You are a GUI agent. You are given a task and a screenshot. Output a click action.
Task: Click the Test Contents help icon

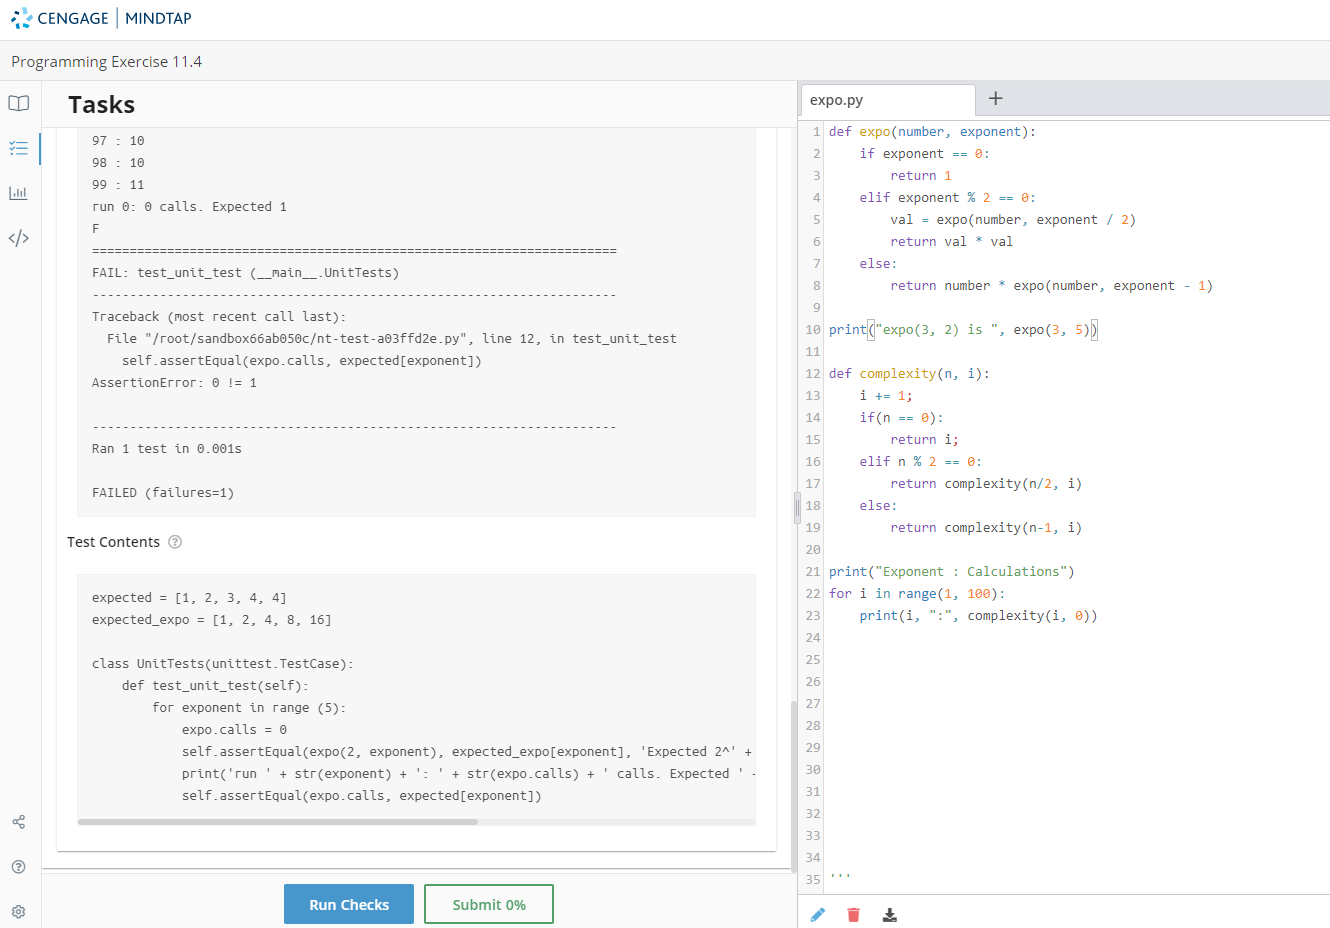[175, 542]
